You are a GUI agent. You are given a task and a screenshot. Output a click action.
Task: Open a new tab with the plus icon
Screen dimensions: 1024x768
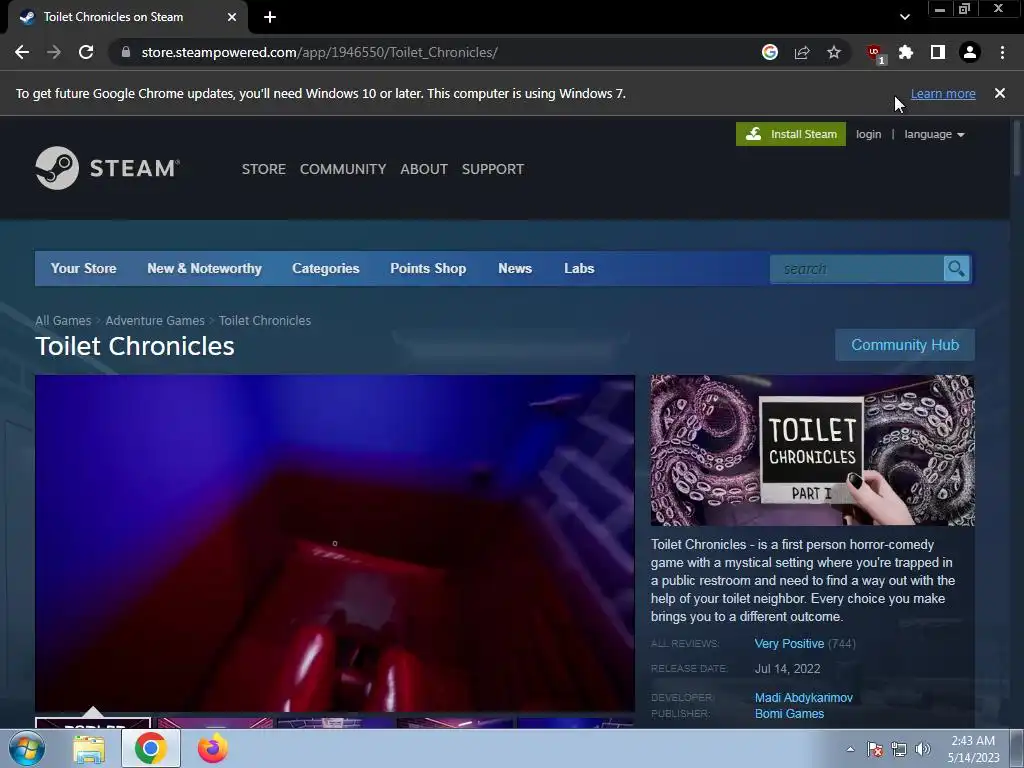(270, 17)
